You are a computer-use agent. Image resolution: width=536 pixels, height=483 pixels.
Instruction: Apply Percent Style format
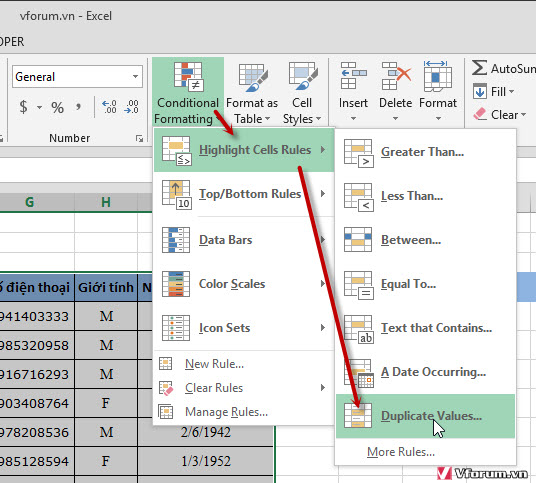[57, 107]
